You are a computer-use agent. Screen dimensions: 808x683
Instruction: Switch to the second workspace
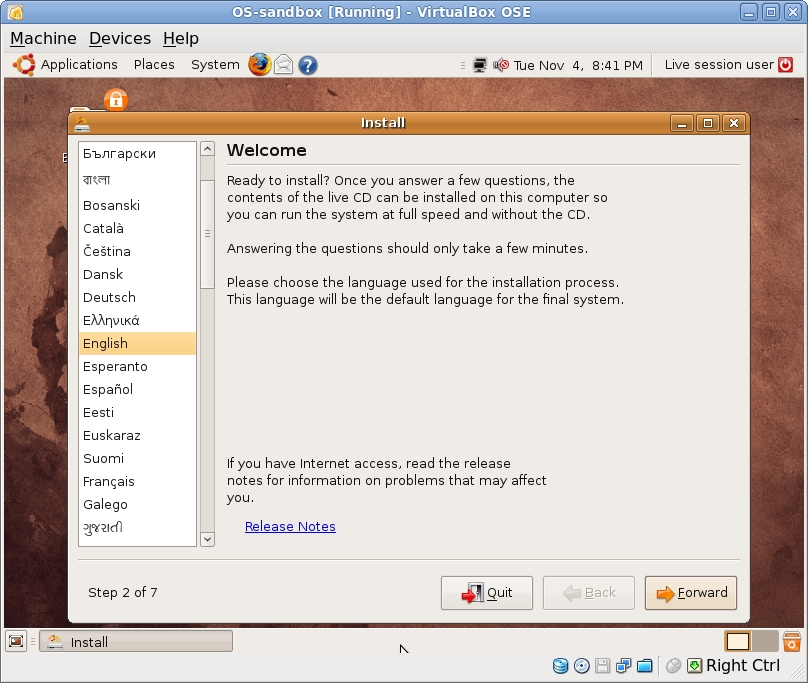point(765,642)
